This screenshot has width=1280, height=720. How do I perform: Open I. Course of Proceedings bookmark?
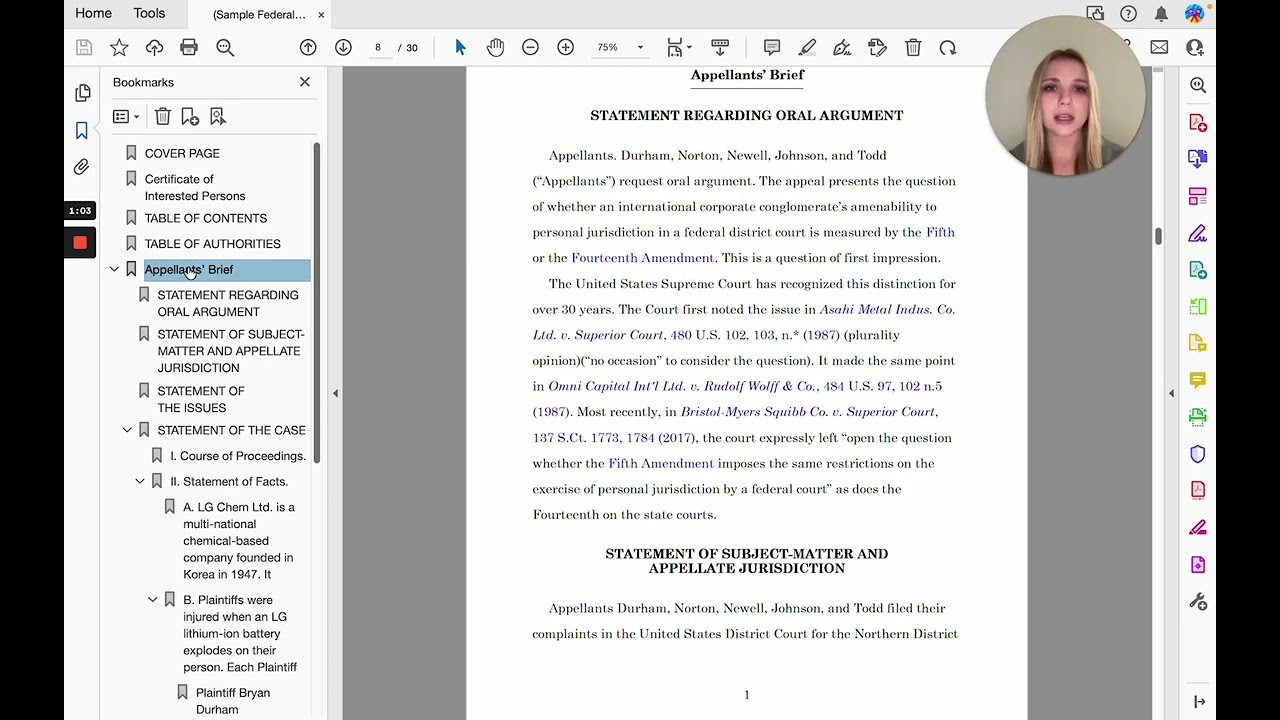(238, 456)
